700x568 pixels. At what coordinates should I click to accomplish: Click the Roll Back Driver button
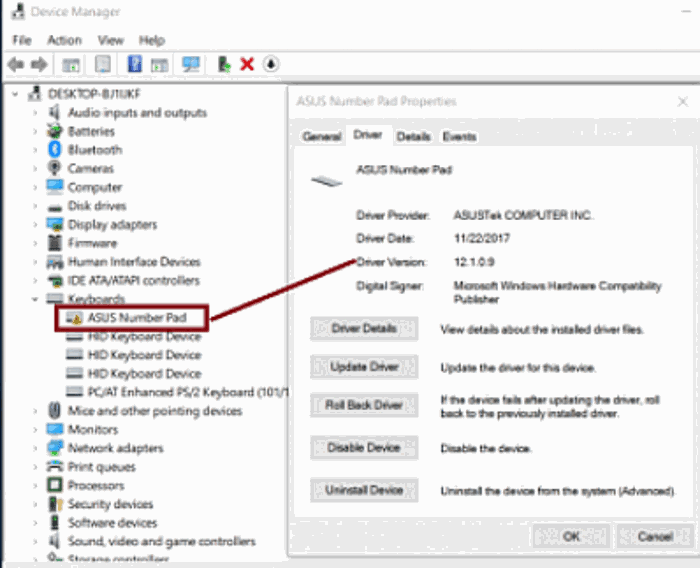[364, 405]
